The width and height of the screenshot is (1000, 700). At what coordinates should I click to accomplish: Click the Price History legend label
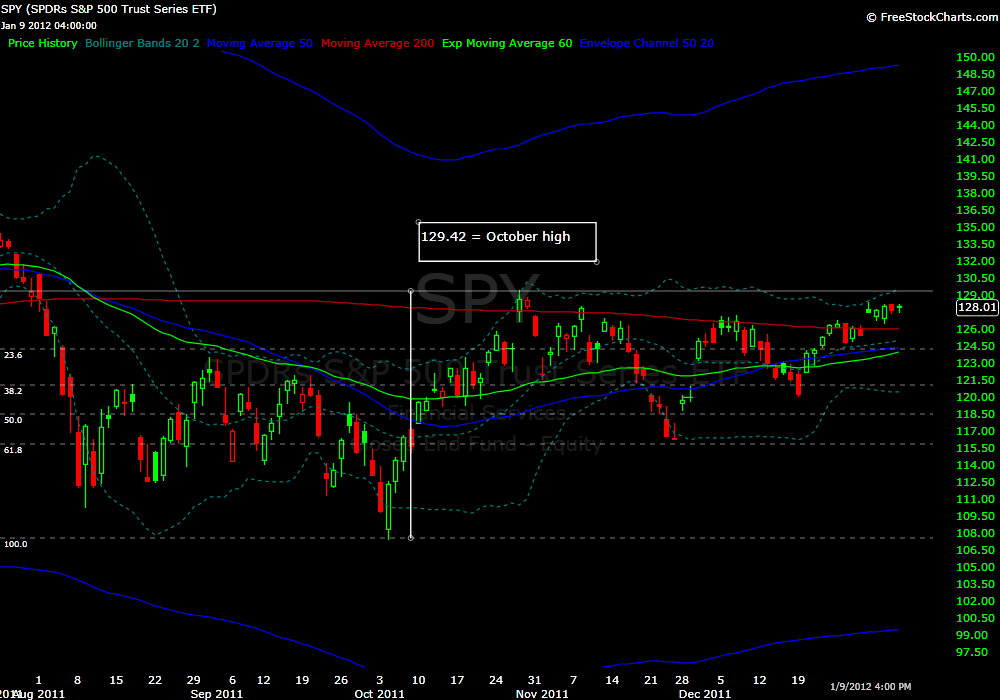[x=43, y=43]
